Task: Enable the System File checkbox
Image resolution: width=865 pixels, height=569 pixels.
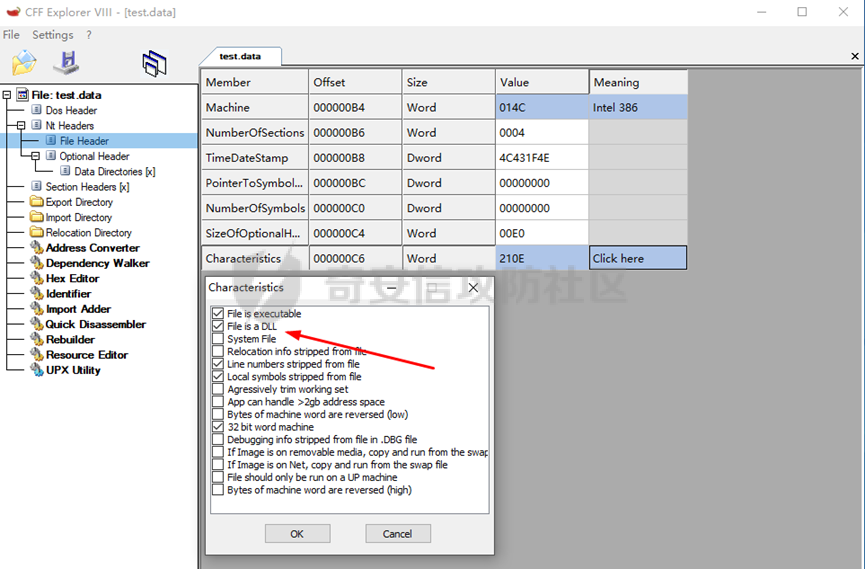Action: (x=218, y=339)
